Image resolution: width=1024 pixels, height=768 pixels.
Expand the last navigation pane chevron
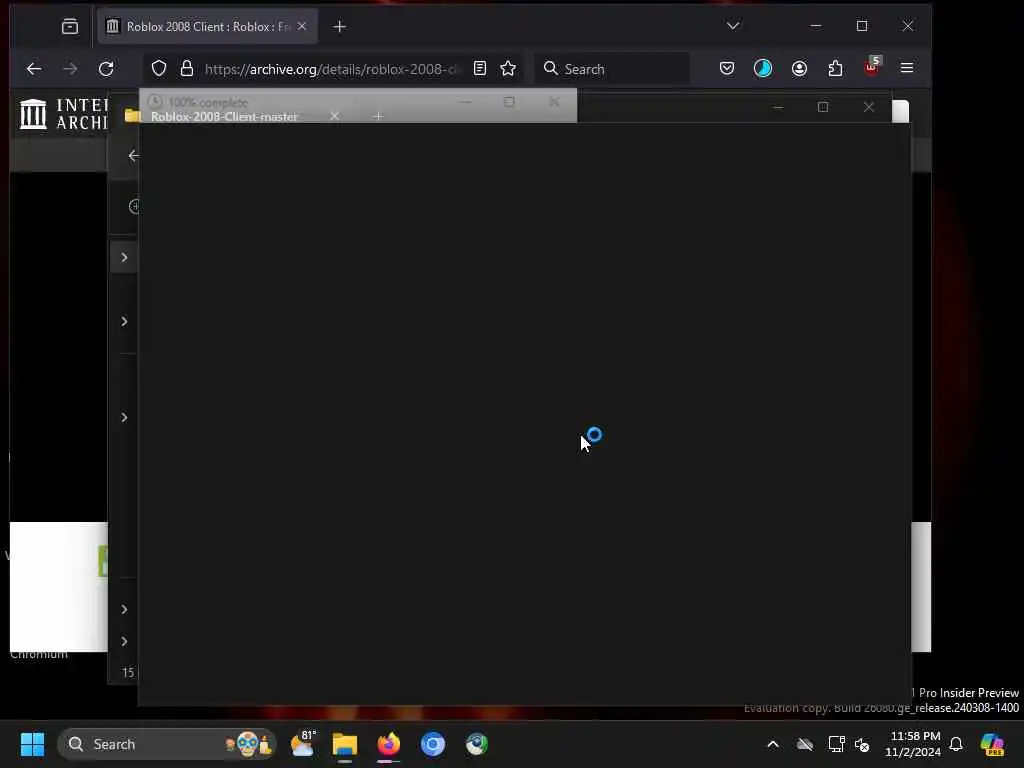coord(124,641)
